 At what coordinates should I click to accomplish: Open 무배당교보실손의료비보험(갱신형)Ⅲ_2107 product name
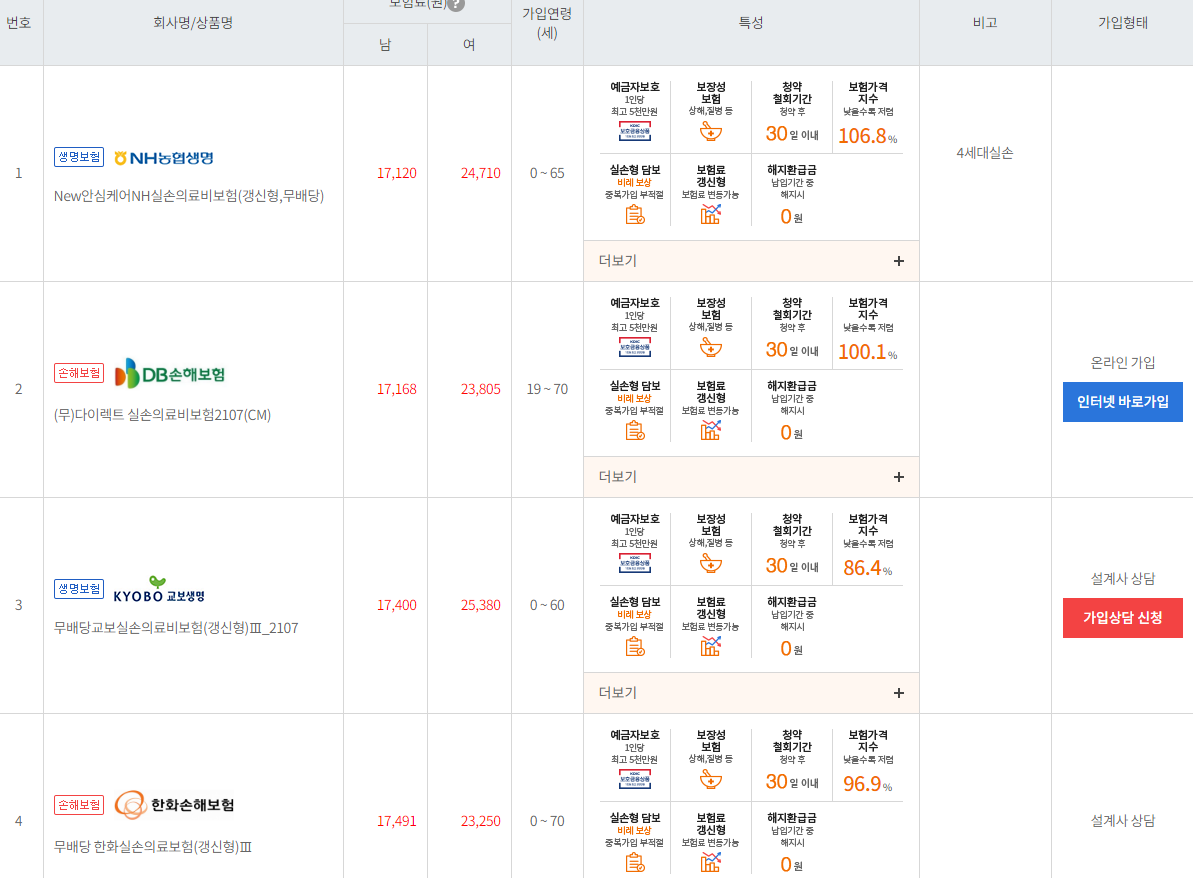(x=176, y=628)
